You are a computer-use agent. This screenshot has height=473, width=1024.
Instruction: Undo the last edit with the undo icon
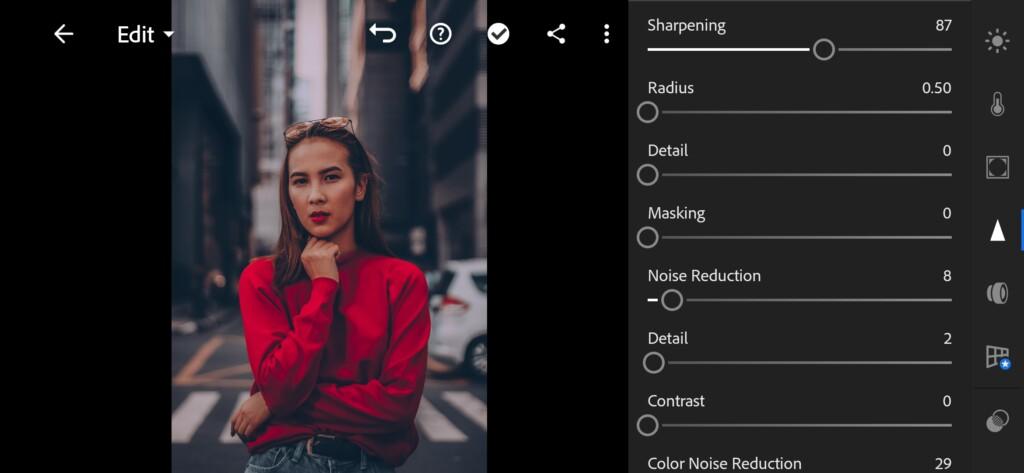click(383, 33)
